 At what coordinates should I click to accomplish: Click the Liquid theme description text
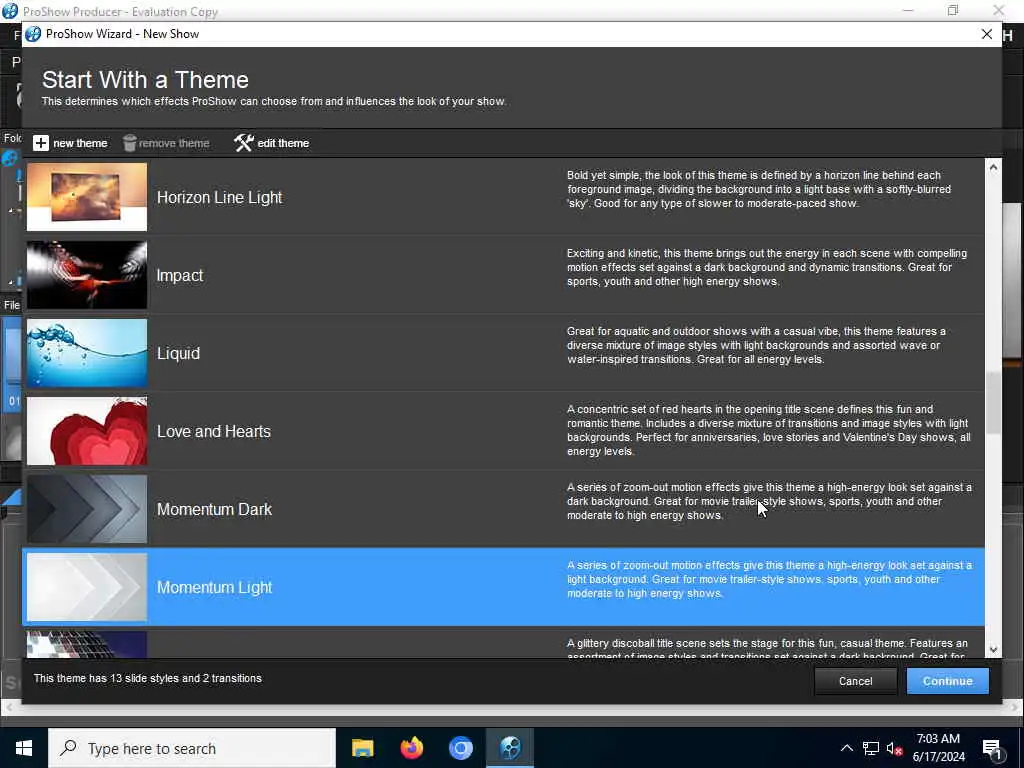coord(756,345)
